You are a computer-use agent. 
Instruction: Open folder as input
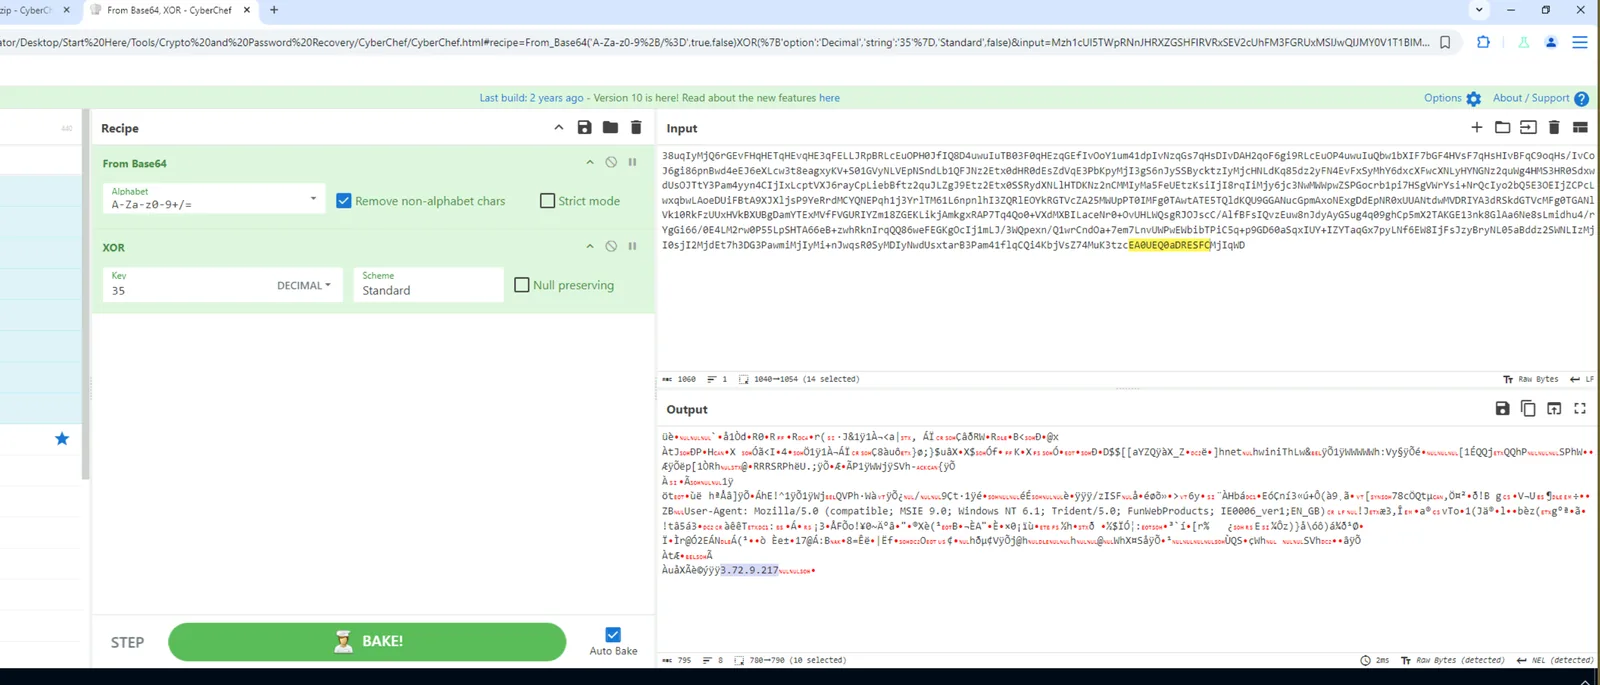(x=1502, y=127)
